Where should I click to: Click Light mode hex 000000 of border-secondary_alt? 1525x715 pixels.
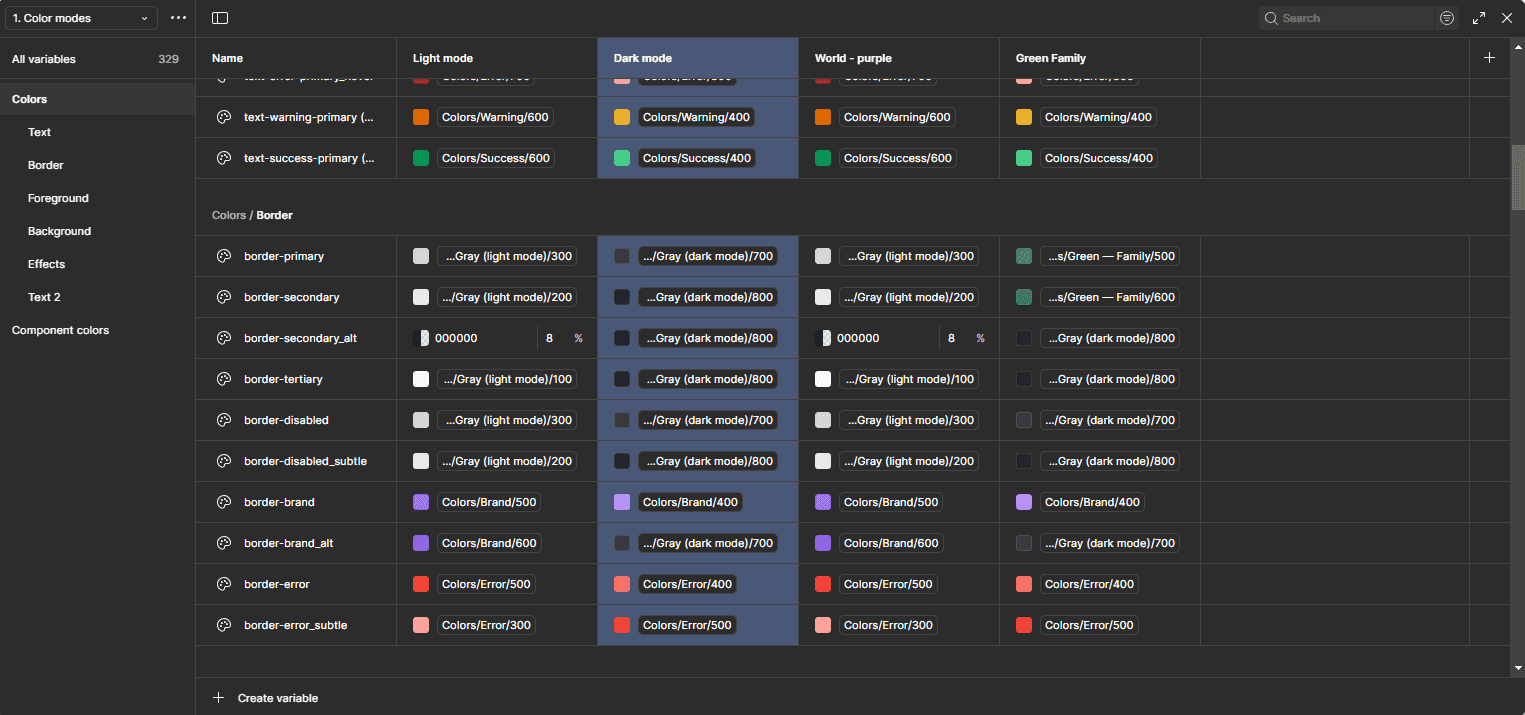click(456, 338)
